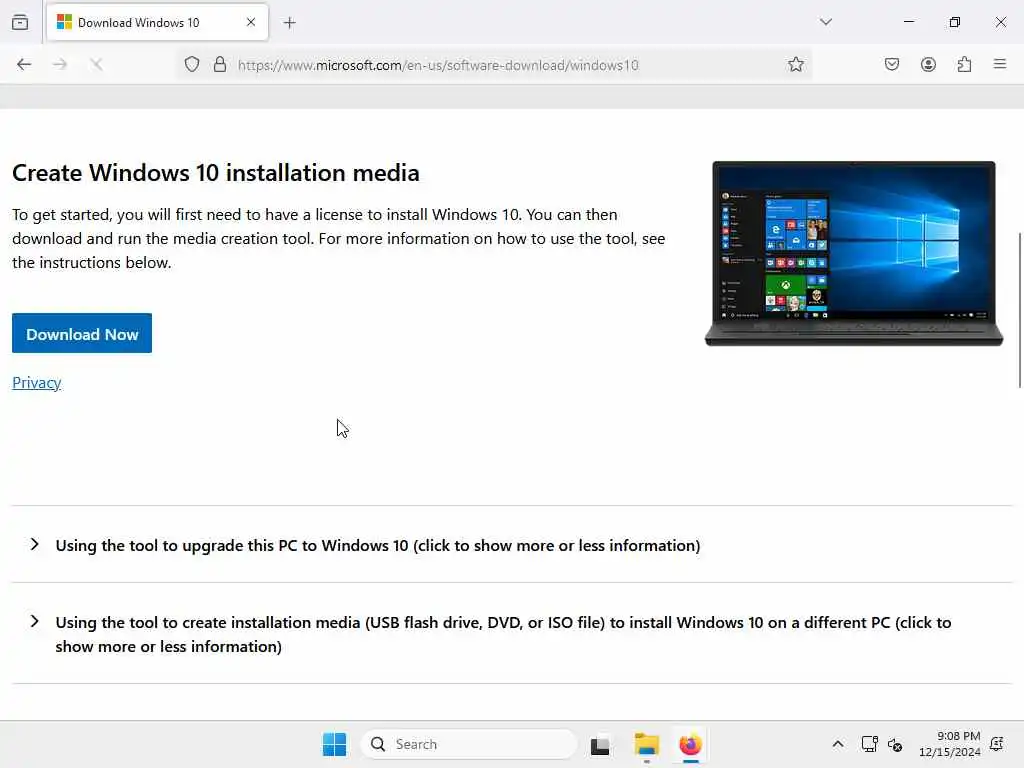Open clock showing 9:08 PM

click(950, 744)
